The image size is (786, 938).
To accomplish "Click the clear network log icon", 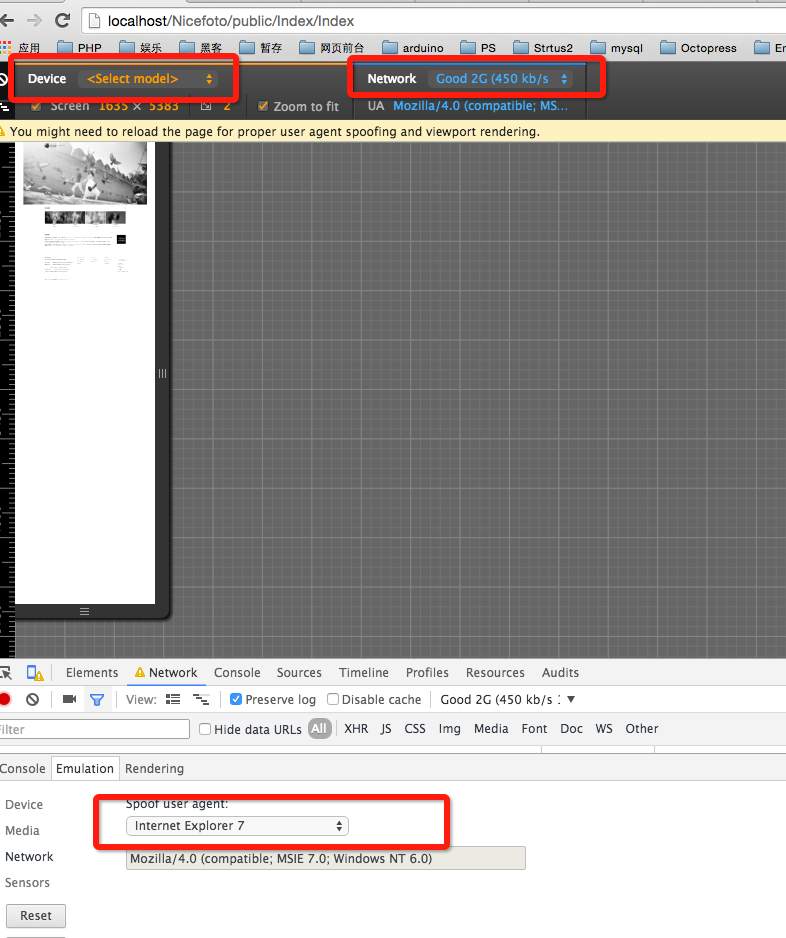I will pos(32,700).
